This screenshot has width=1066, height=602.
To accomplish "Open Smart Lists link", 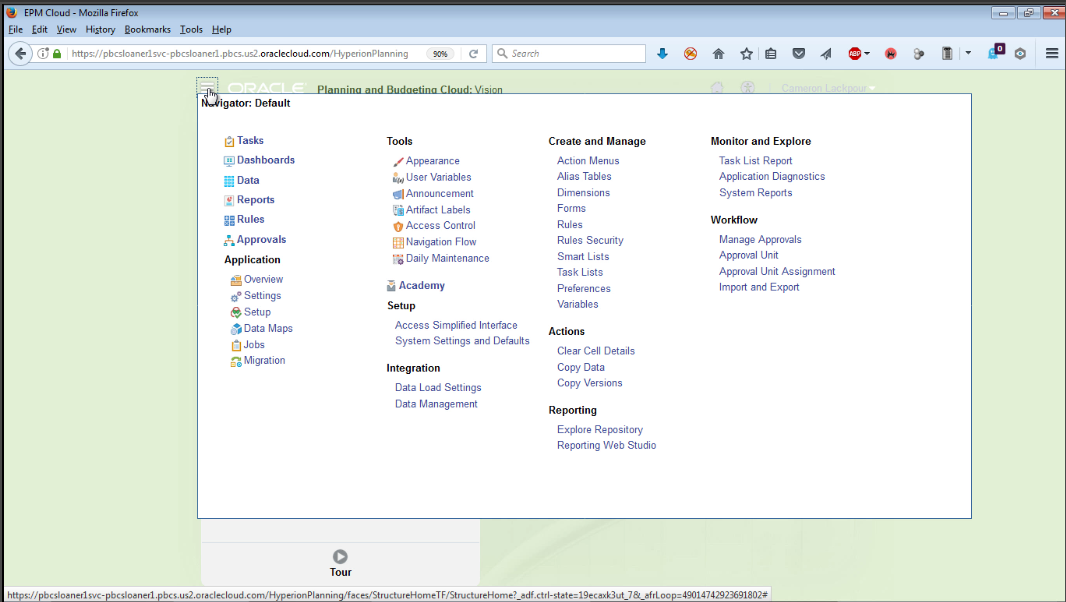I will 583,256.
